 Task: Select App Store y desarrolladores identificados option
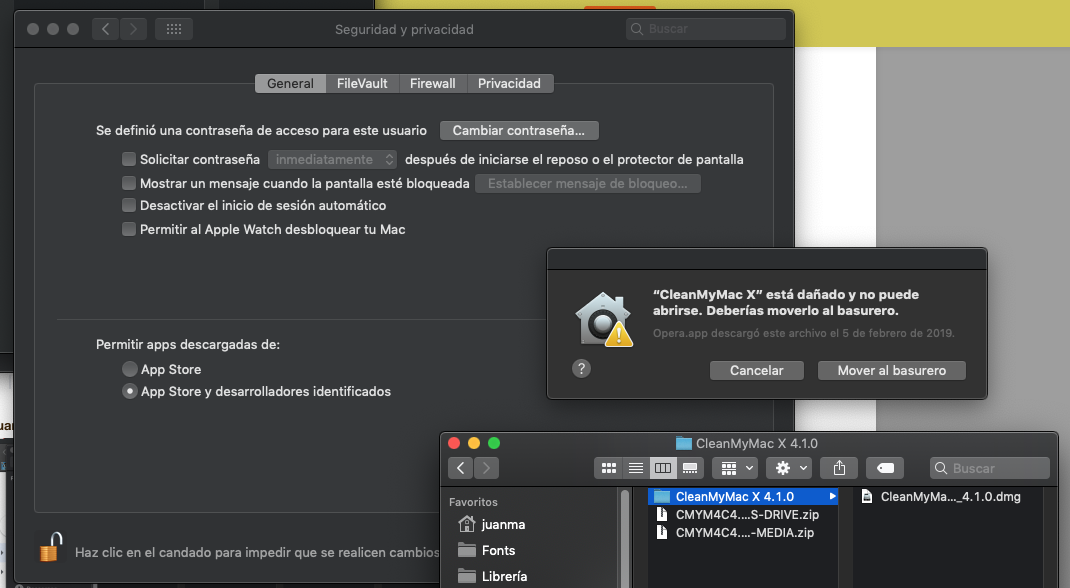pyautogui.click(x=130, y=392)
